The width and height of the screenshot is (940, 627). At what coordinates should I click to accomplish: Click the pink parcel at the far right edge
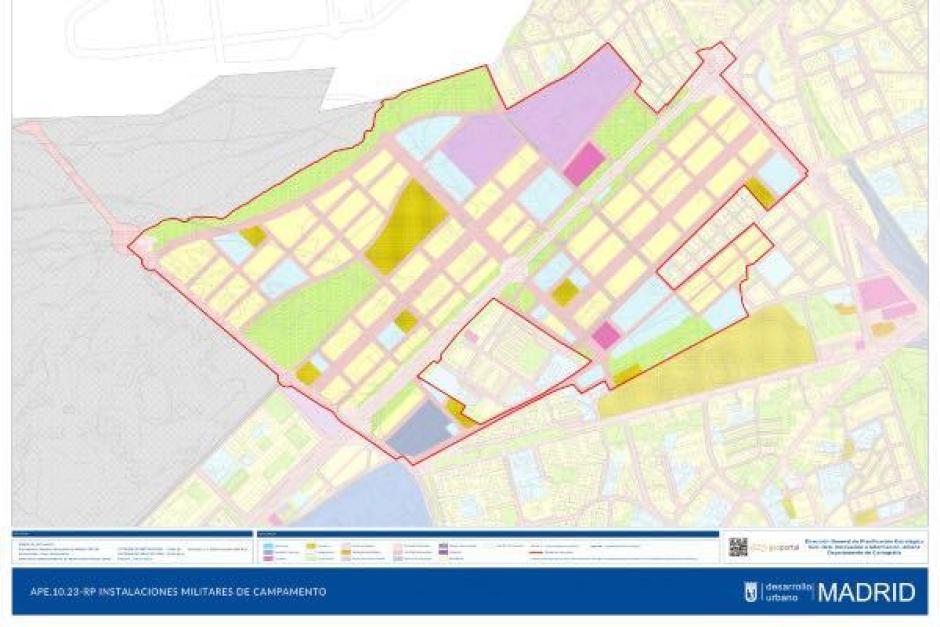(882, 293)
